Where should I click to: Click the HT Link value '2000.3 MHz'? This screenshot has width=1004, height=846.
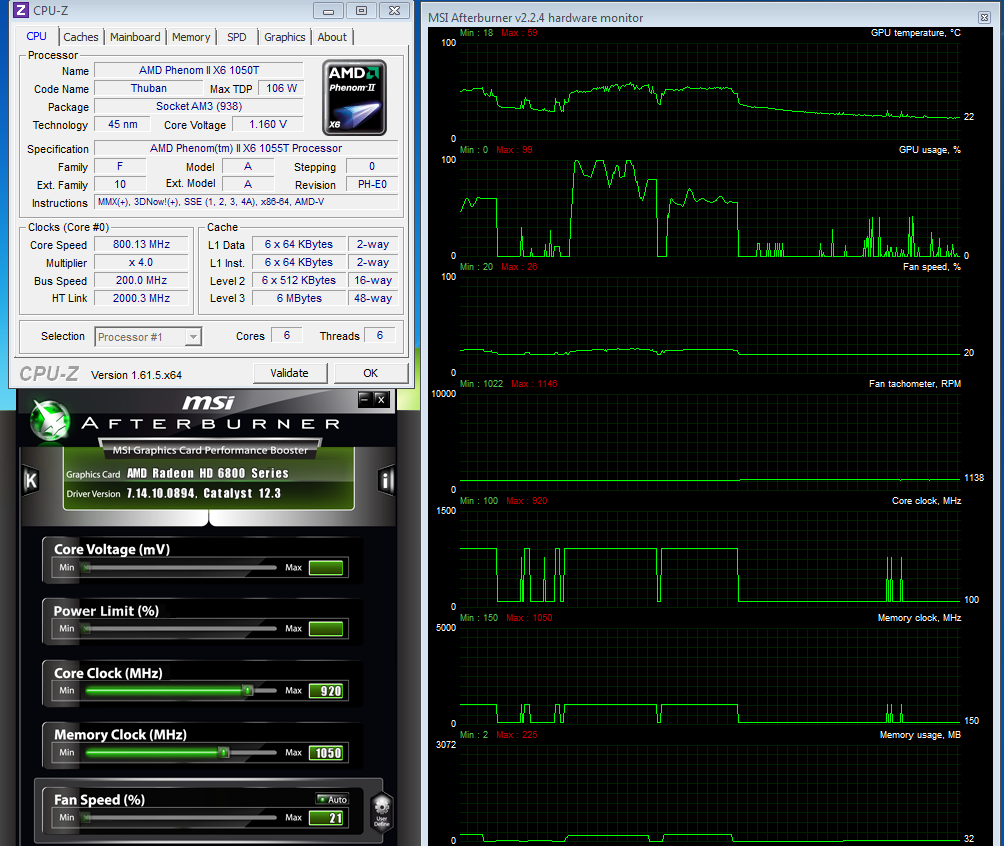click(x=142, y=298)
